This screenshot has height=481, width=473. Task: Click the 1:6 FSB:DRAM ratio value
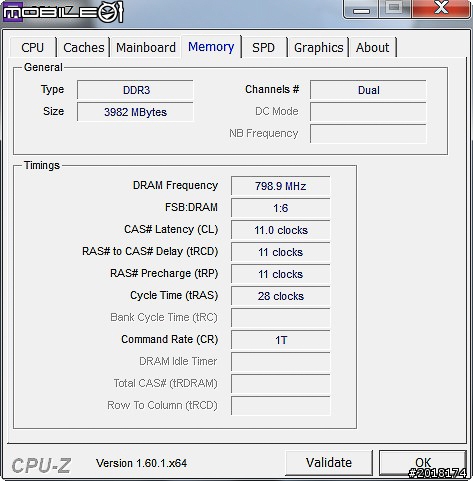pyautogui.click(x=281, y=208)
